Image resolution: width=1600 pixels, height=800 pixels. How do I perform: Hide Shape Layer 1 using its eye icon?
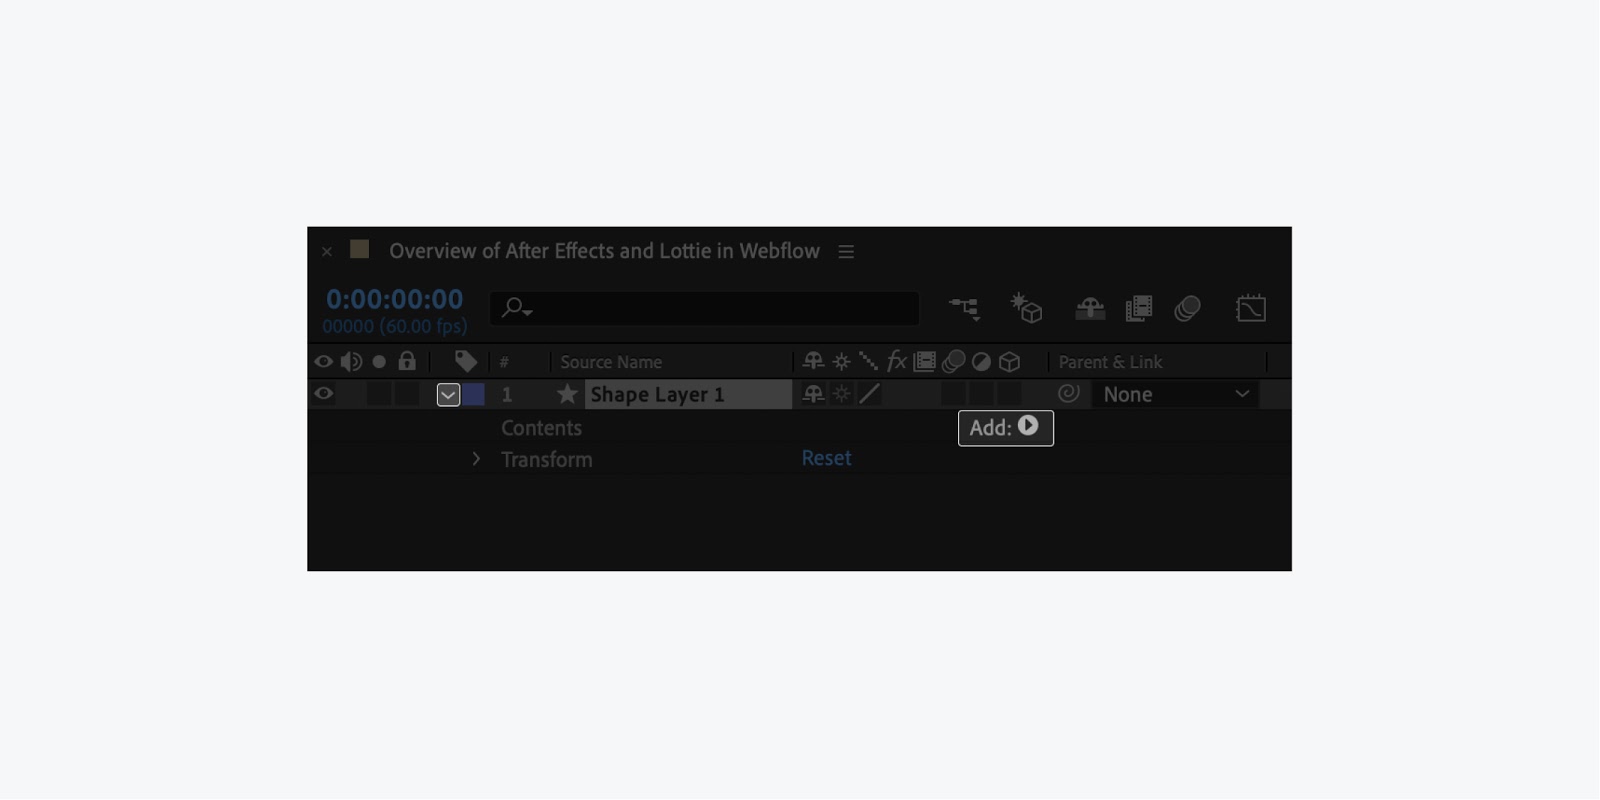click(x=323, y=393)
